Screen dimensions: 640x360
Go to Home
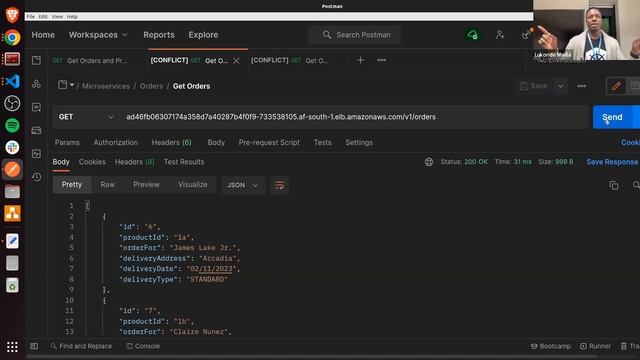pos(43,35)
